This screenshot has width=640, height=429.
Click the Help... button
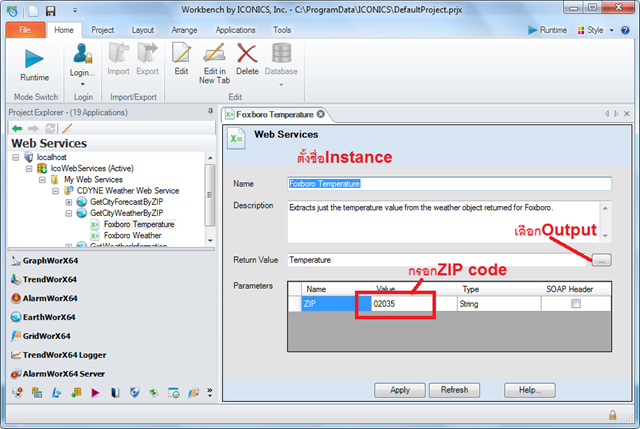[530, 390]
